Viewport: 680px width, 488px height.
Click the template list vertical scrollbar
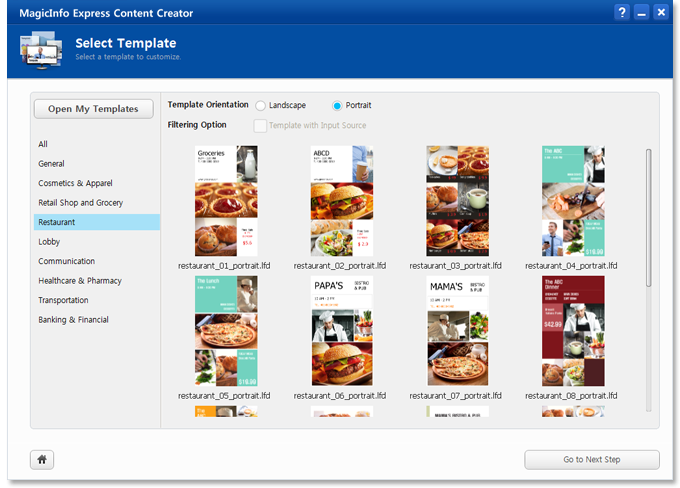tap(649, 218)
